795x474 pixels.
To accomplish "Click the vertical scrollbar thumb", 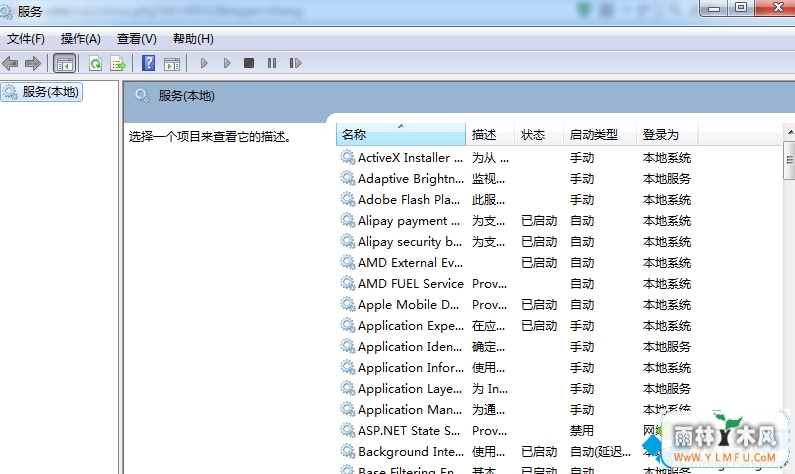I will click(789, 160).
